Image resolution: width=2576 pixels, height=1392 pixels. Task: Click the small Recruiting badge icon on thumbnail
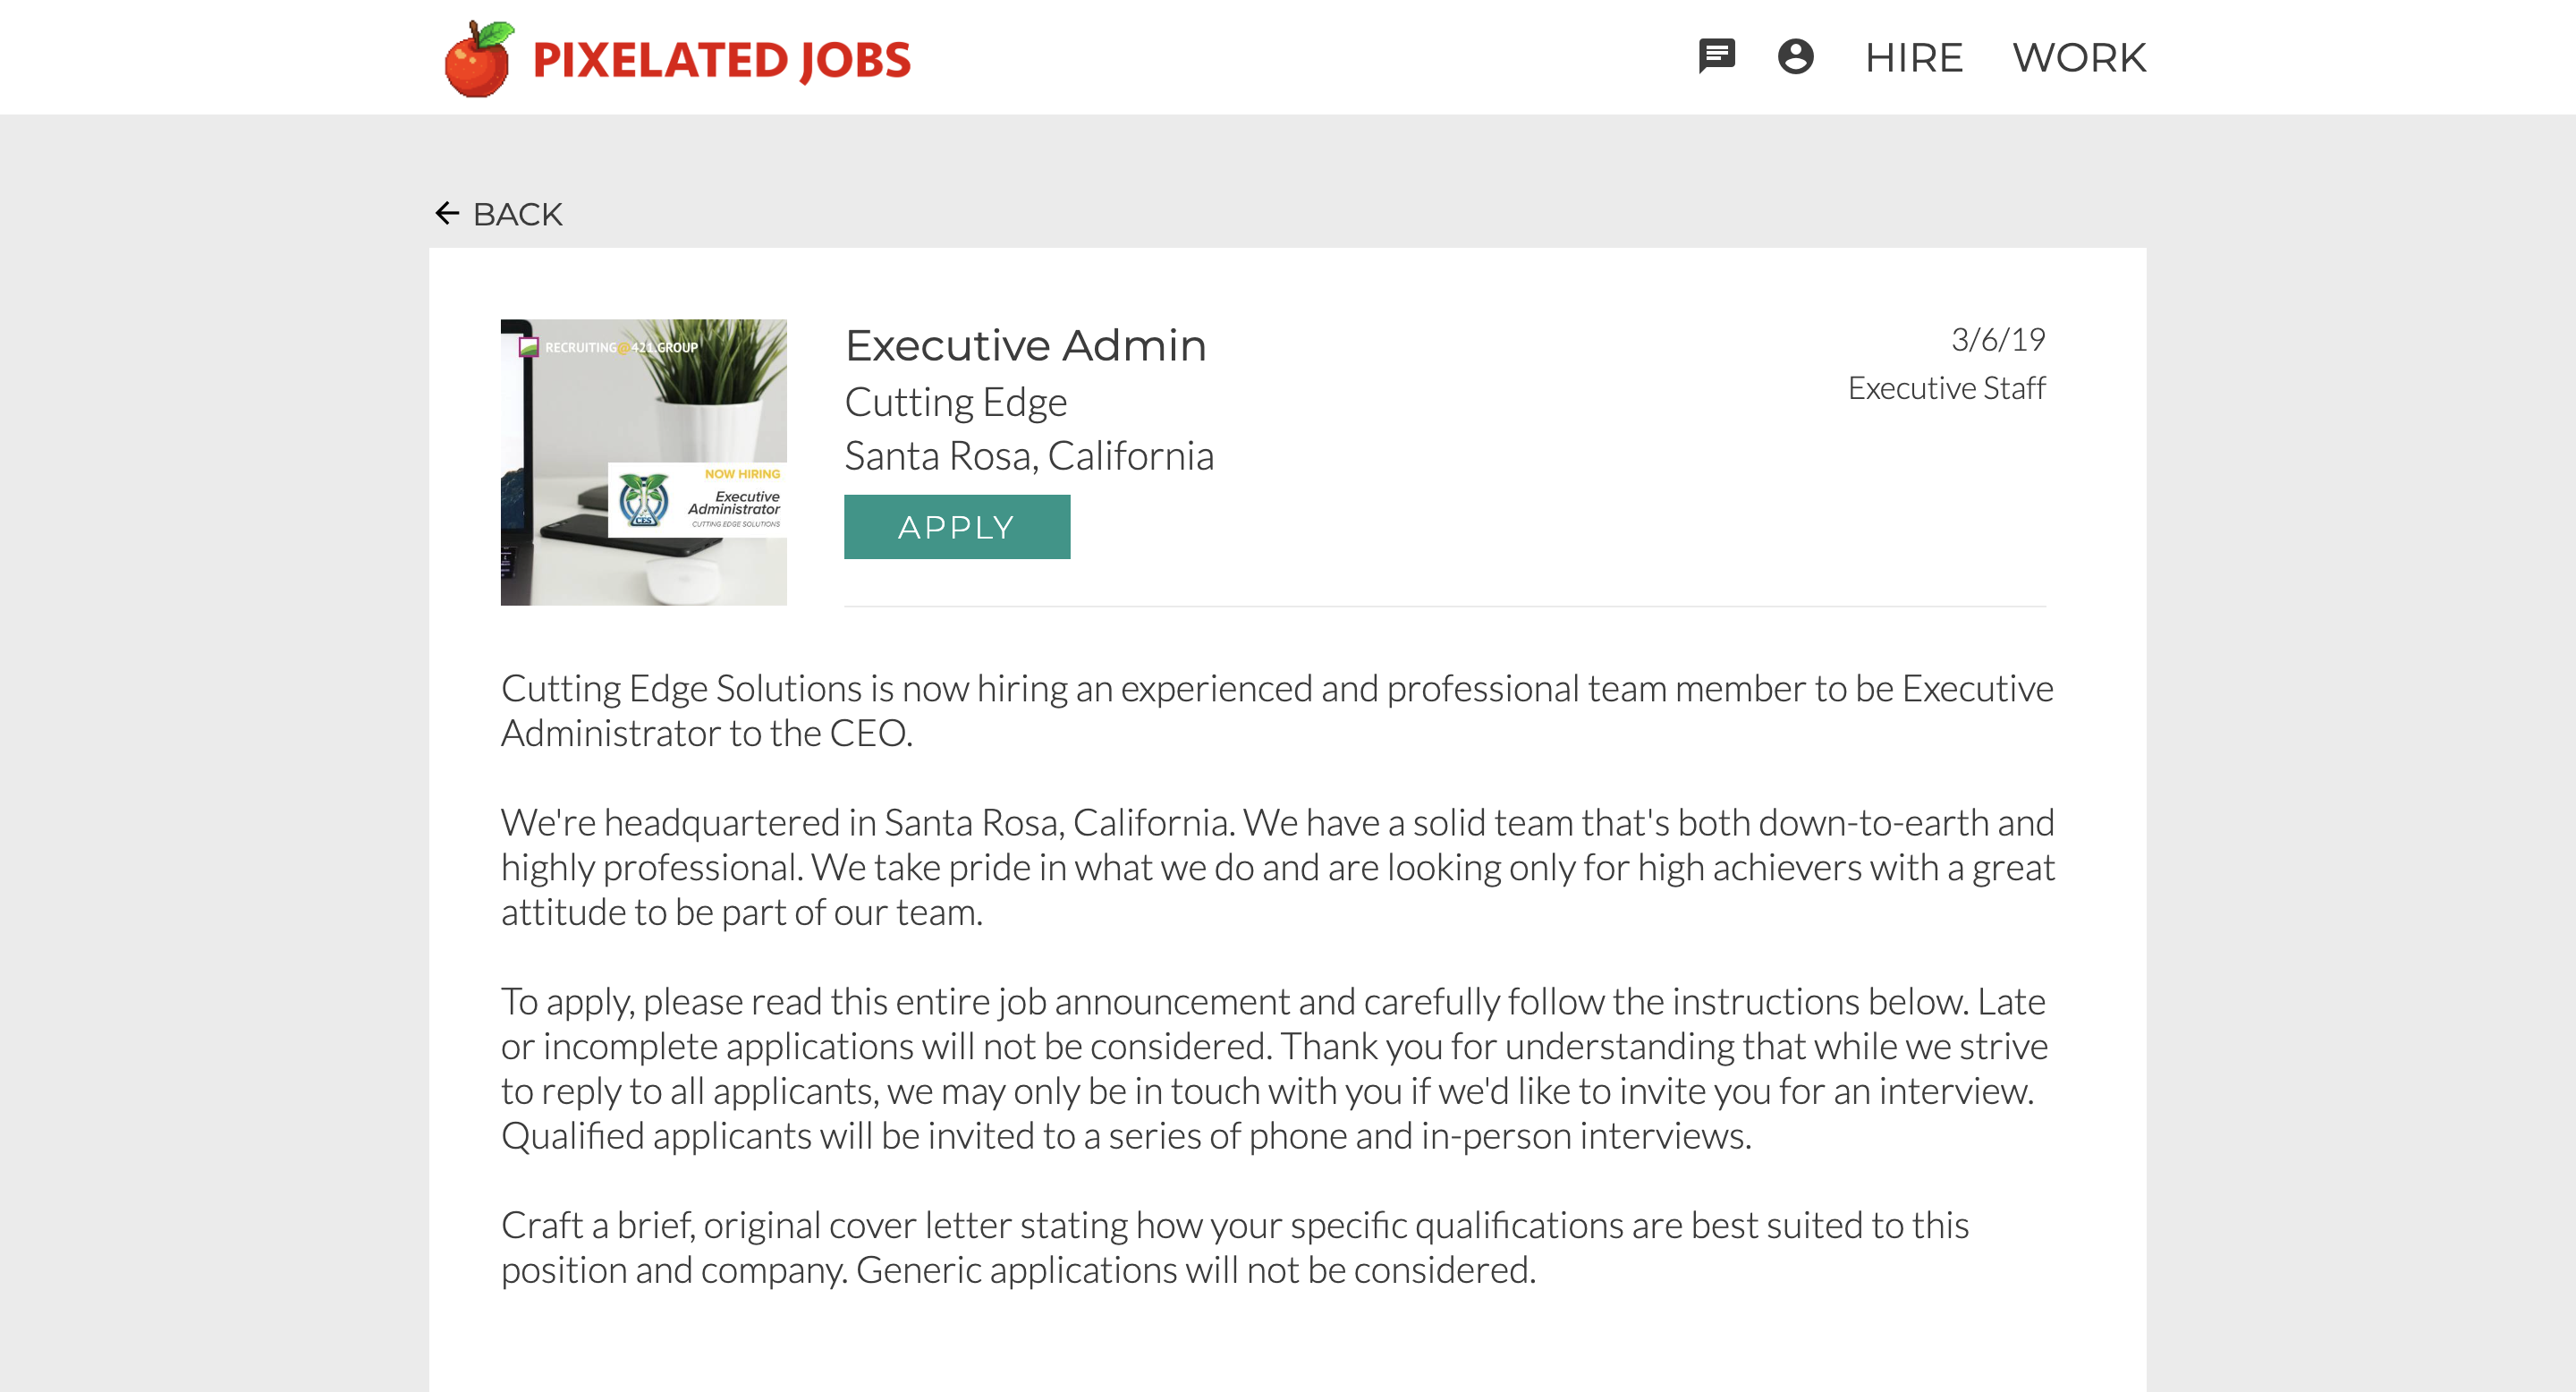528,347
